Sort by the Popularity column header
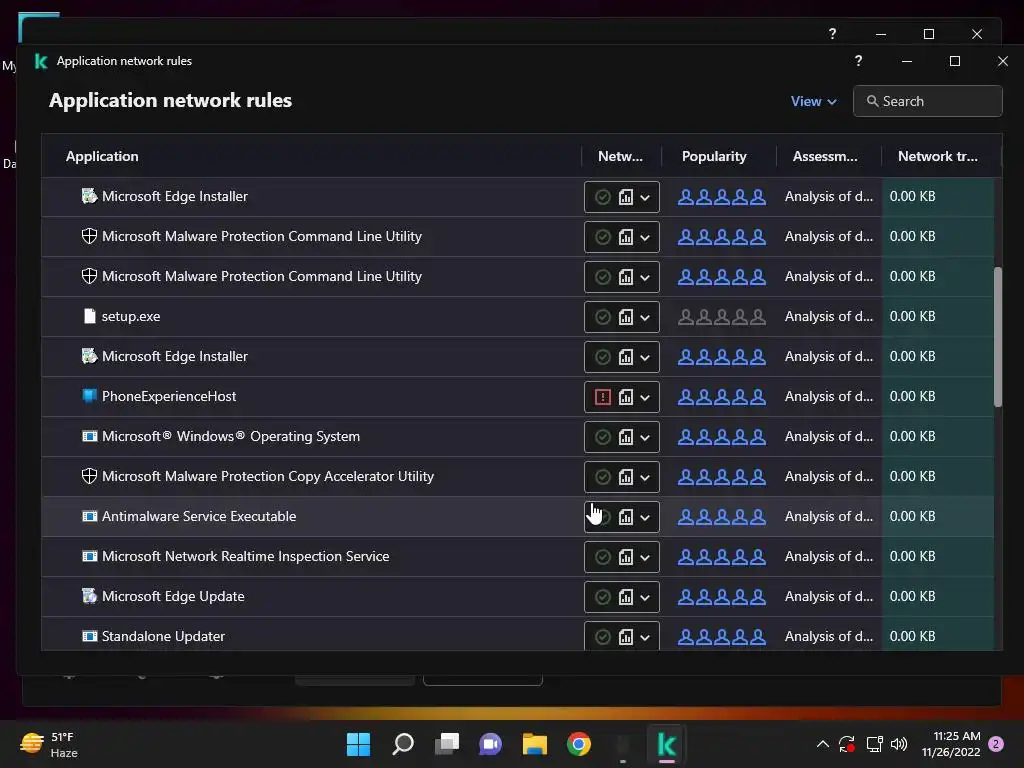 [x=714, y=156]
